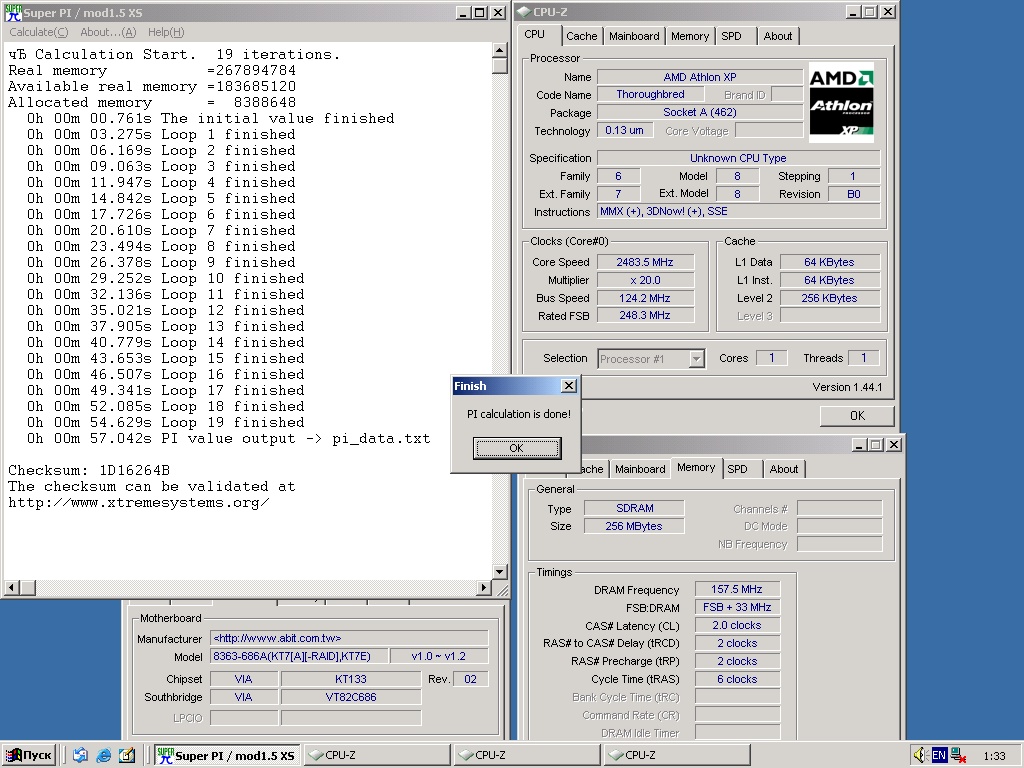Viewport: 1024px width, 768px height.
Task: Click the Socket A (462) package field
Action: 700,112
